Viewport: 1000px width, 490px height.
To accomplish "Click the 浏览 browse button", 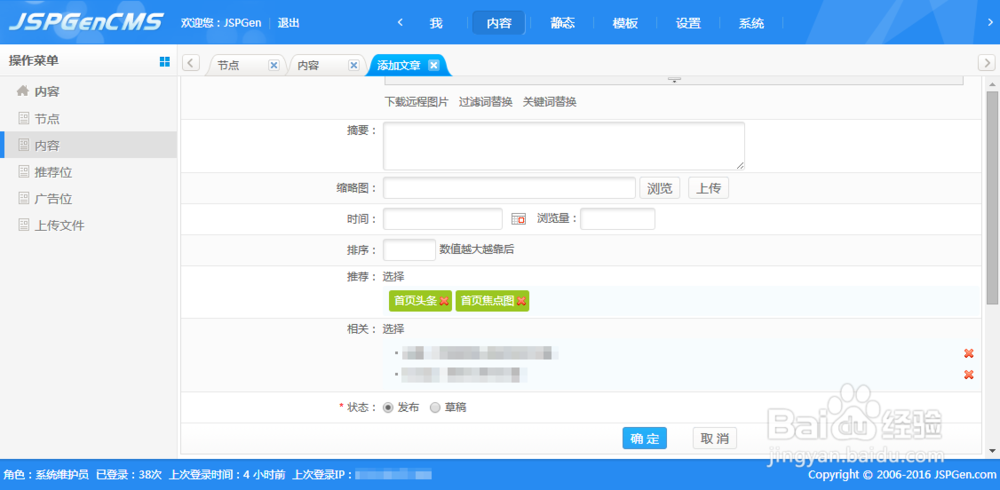I will click(x=659, y=188).
